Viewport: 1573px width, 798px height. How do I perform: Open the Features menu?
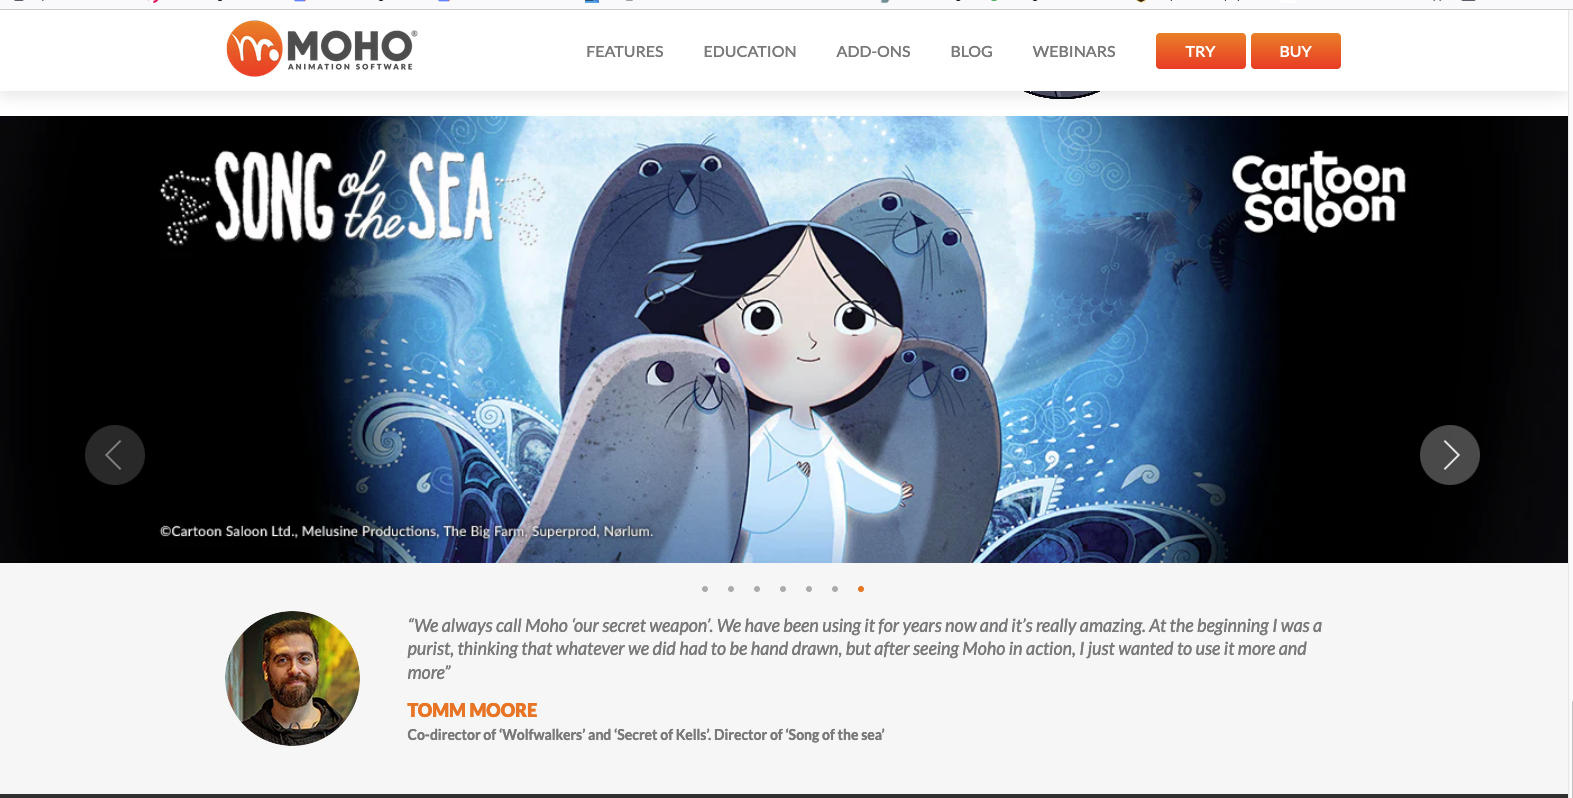pyautogui.click(x=625, y=51)
